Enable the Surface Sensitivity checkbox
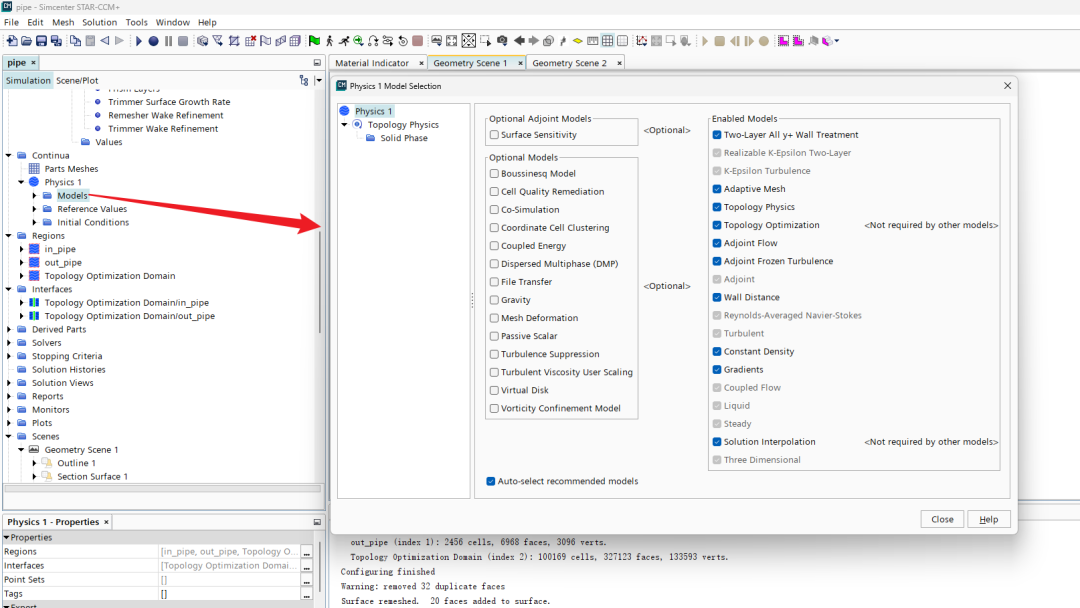The image size is (1080, 608). click(494, 135)
